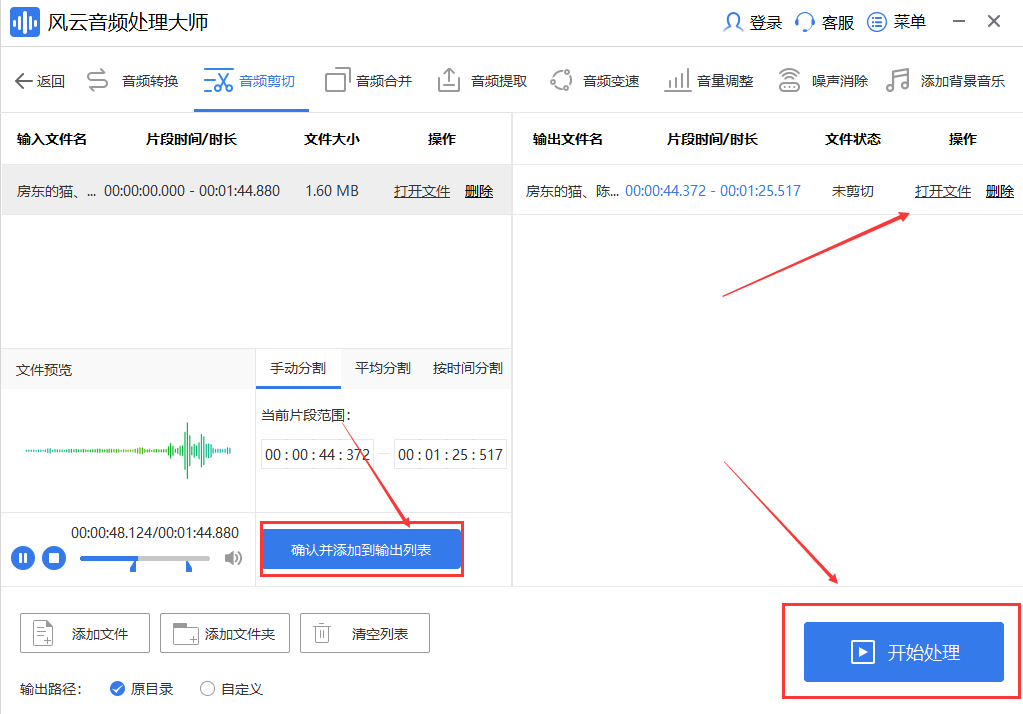The image size is (1023, 714).
Task: Delete the output file 房东的猫
Action: click(x=1000, y=190)
